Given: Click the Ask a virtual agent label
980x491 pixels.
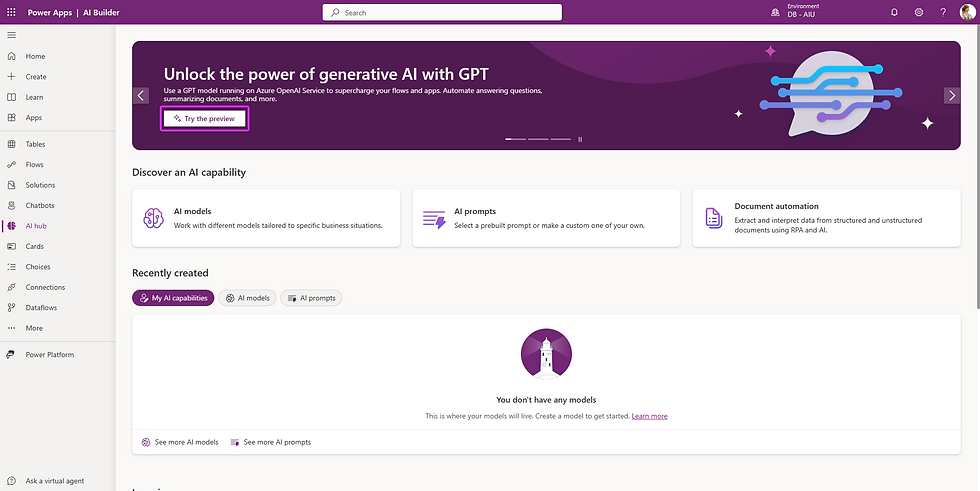Looking at the screenshot, I should pos(55,481).
